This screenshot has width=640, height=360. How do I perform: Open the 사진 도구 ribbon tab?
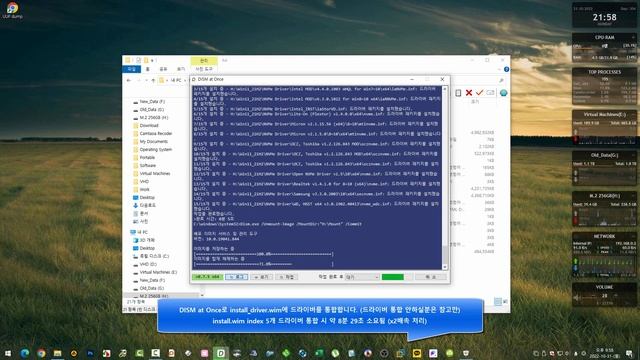204,69
